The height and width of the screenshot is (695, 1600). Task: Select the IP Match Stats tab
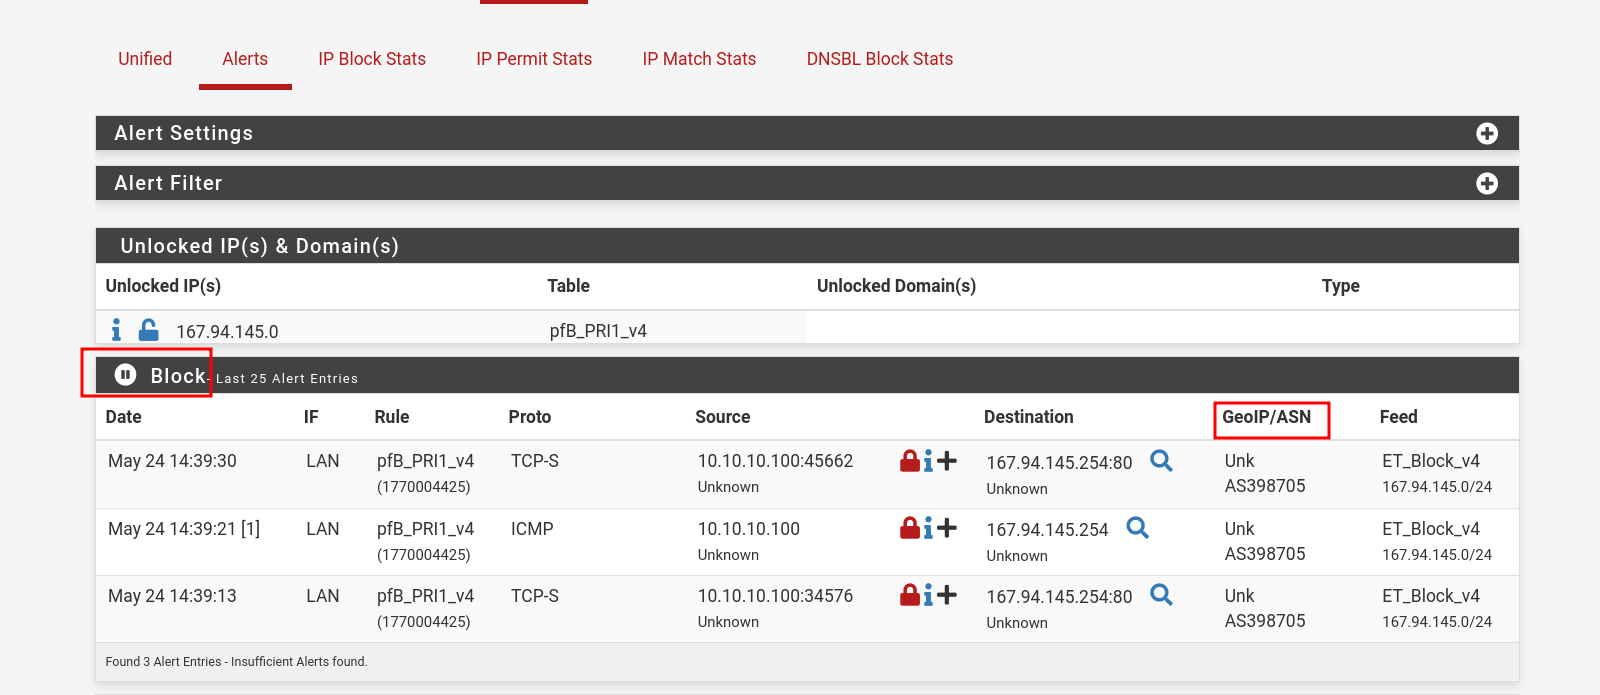pos(699,59)
